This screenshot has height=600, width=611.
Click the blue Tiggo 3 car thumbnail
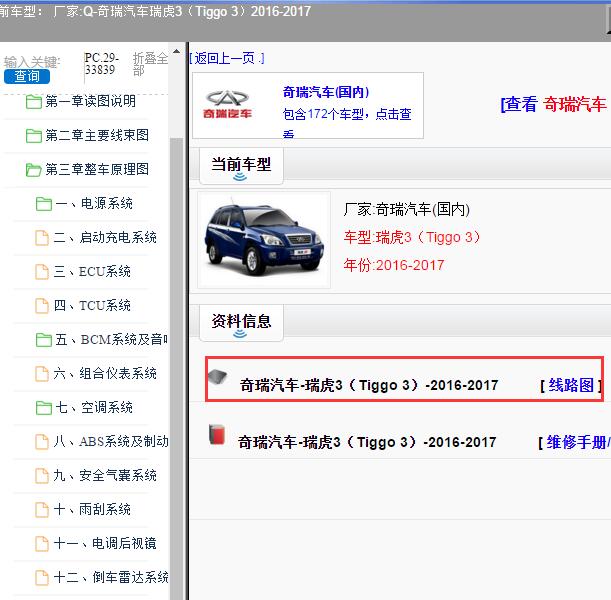(264, 240)
